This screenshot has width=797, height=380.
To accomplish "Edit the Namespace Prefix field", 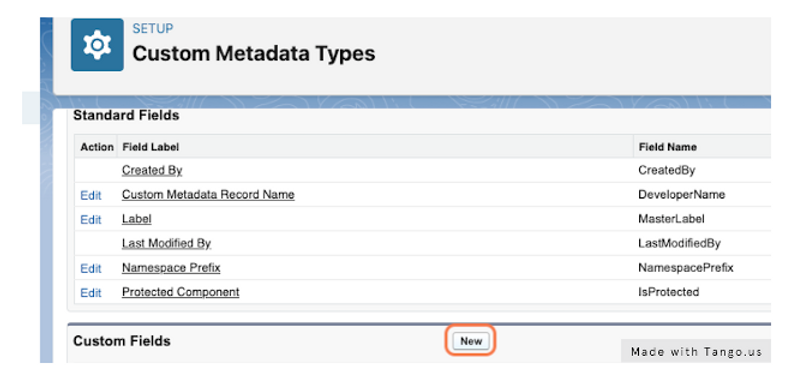I will [x=91, y=268].
